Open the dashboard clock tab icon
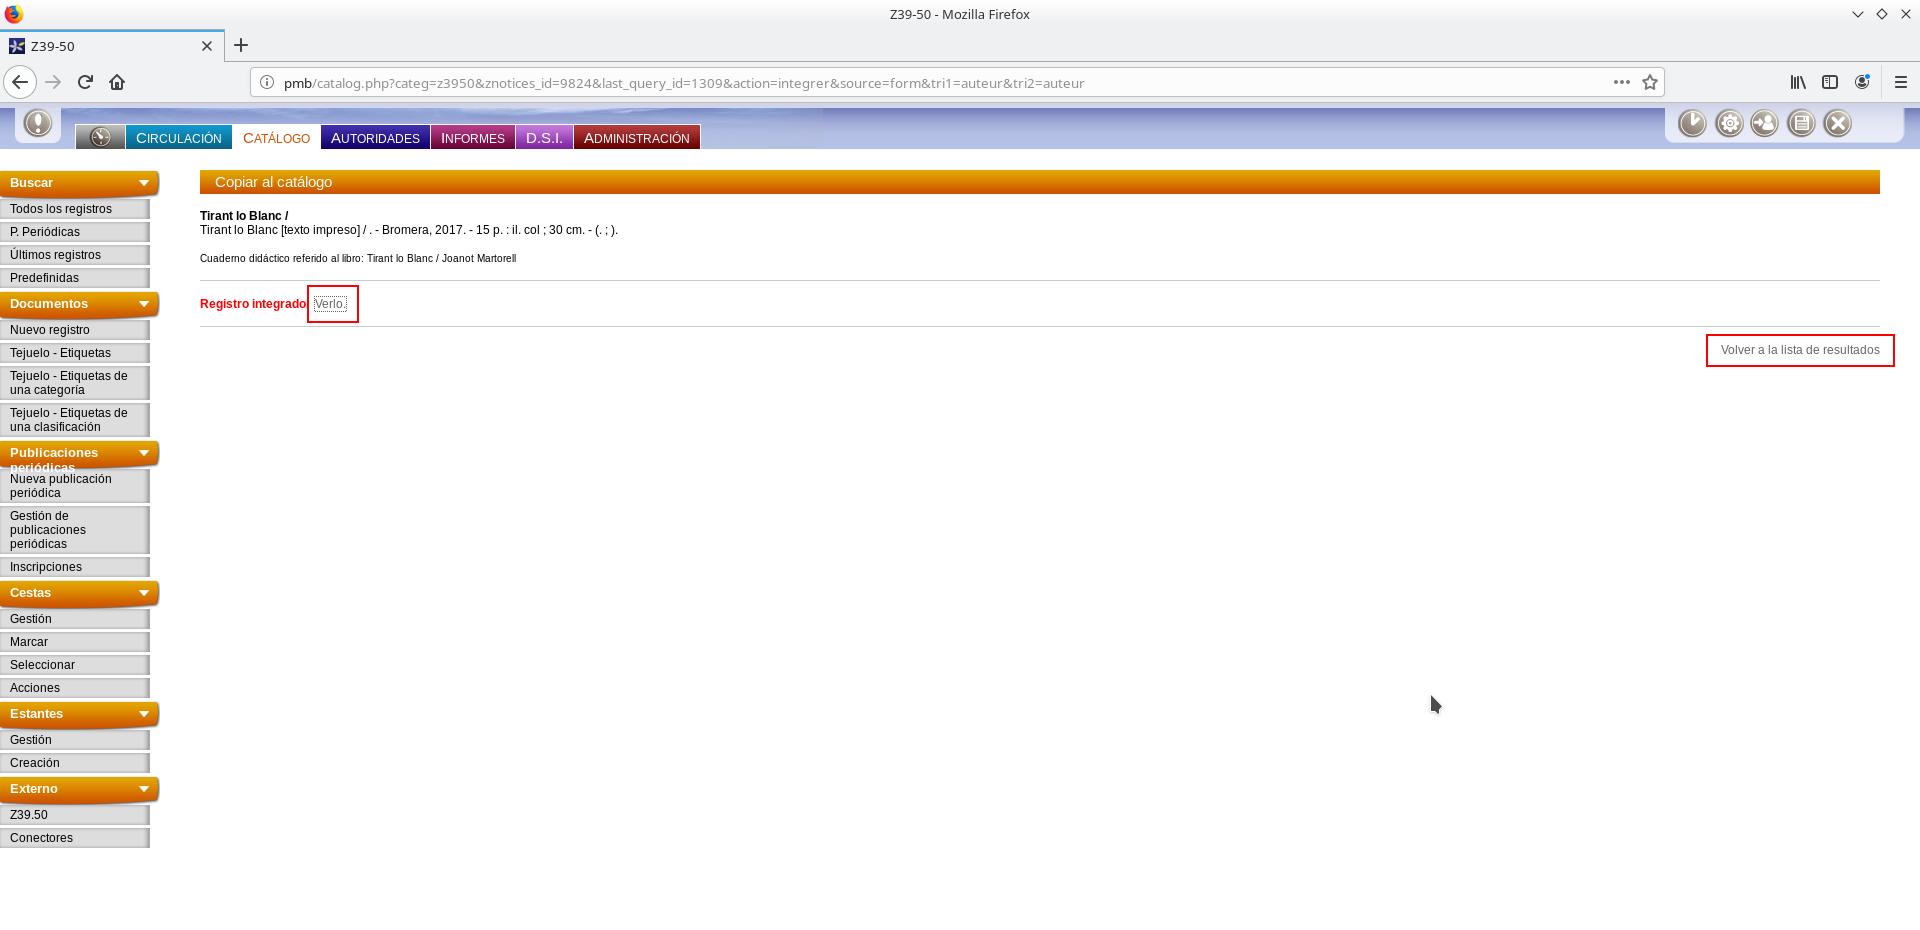 pos(100,137)
